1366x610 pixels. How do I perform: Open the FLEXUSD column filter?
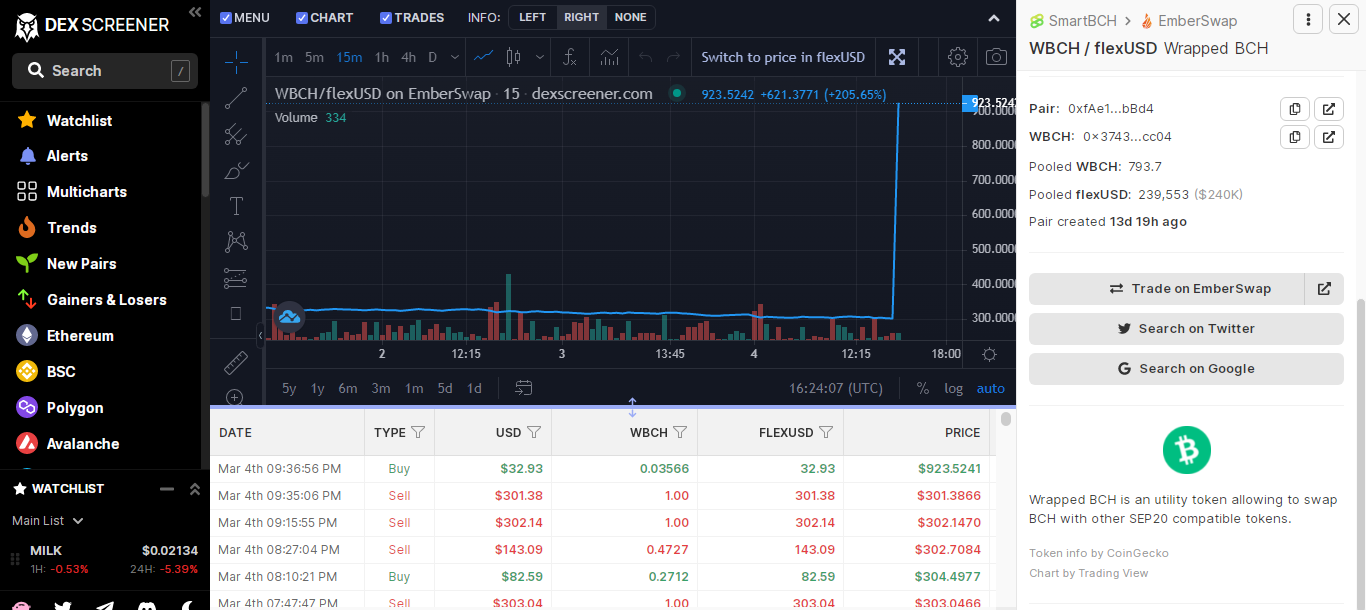point(826,432)
